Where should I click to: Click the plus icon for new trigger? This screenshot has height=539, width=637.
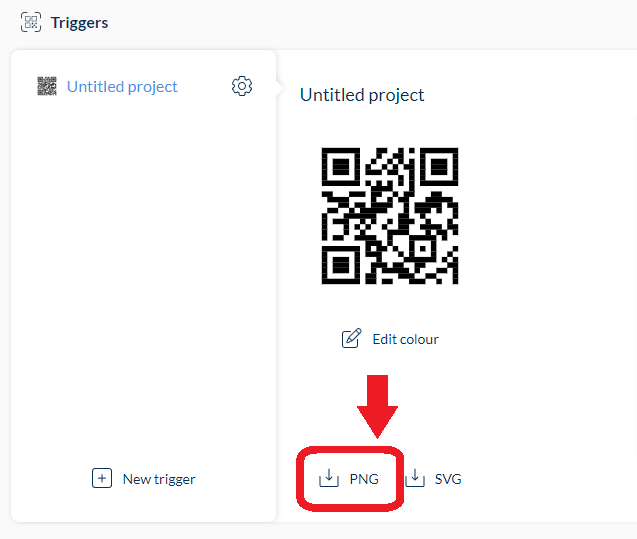pos(102,478)
